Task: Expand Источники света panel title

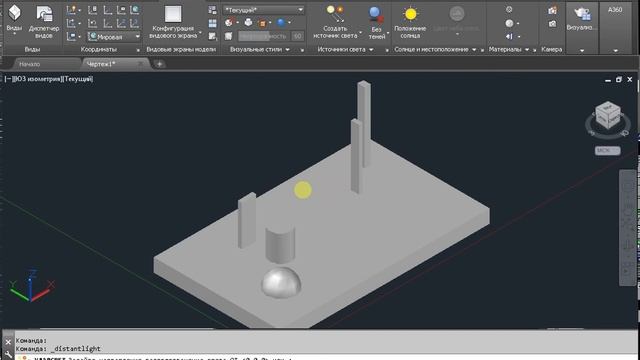Action: coord(345,49)
